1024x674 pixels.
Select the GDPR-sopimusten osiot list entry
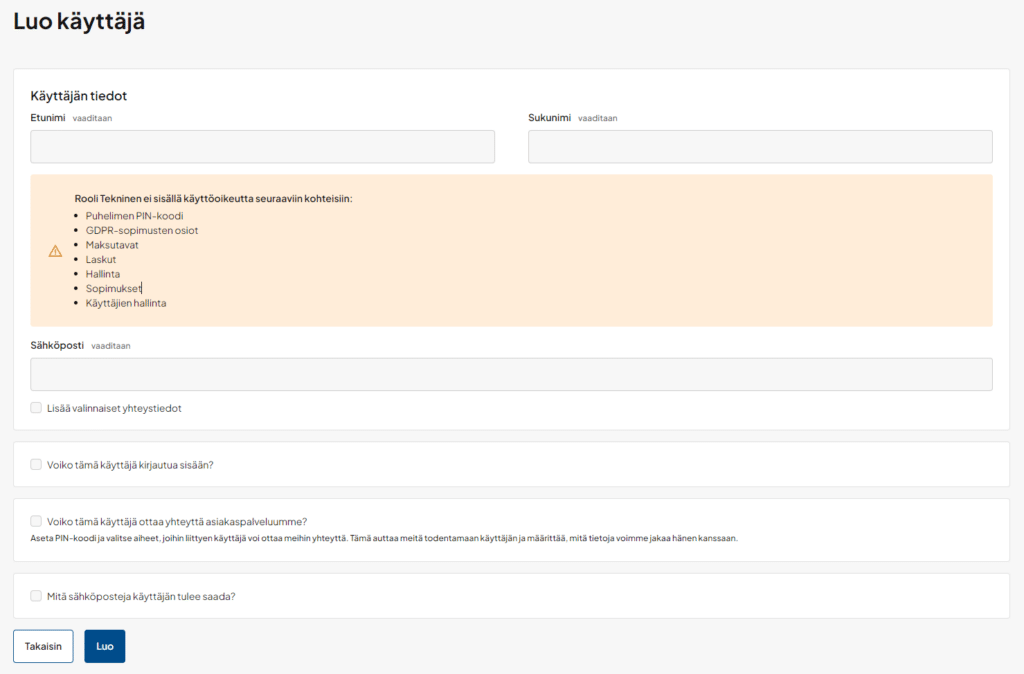(x=141, y=230)
